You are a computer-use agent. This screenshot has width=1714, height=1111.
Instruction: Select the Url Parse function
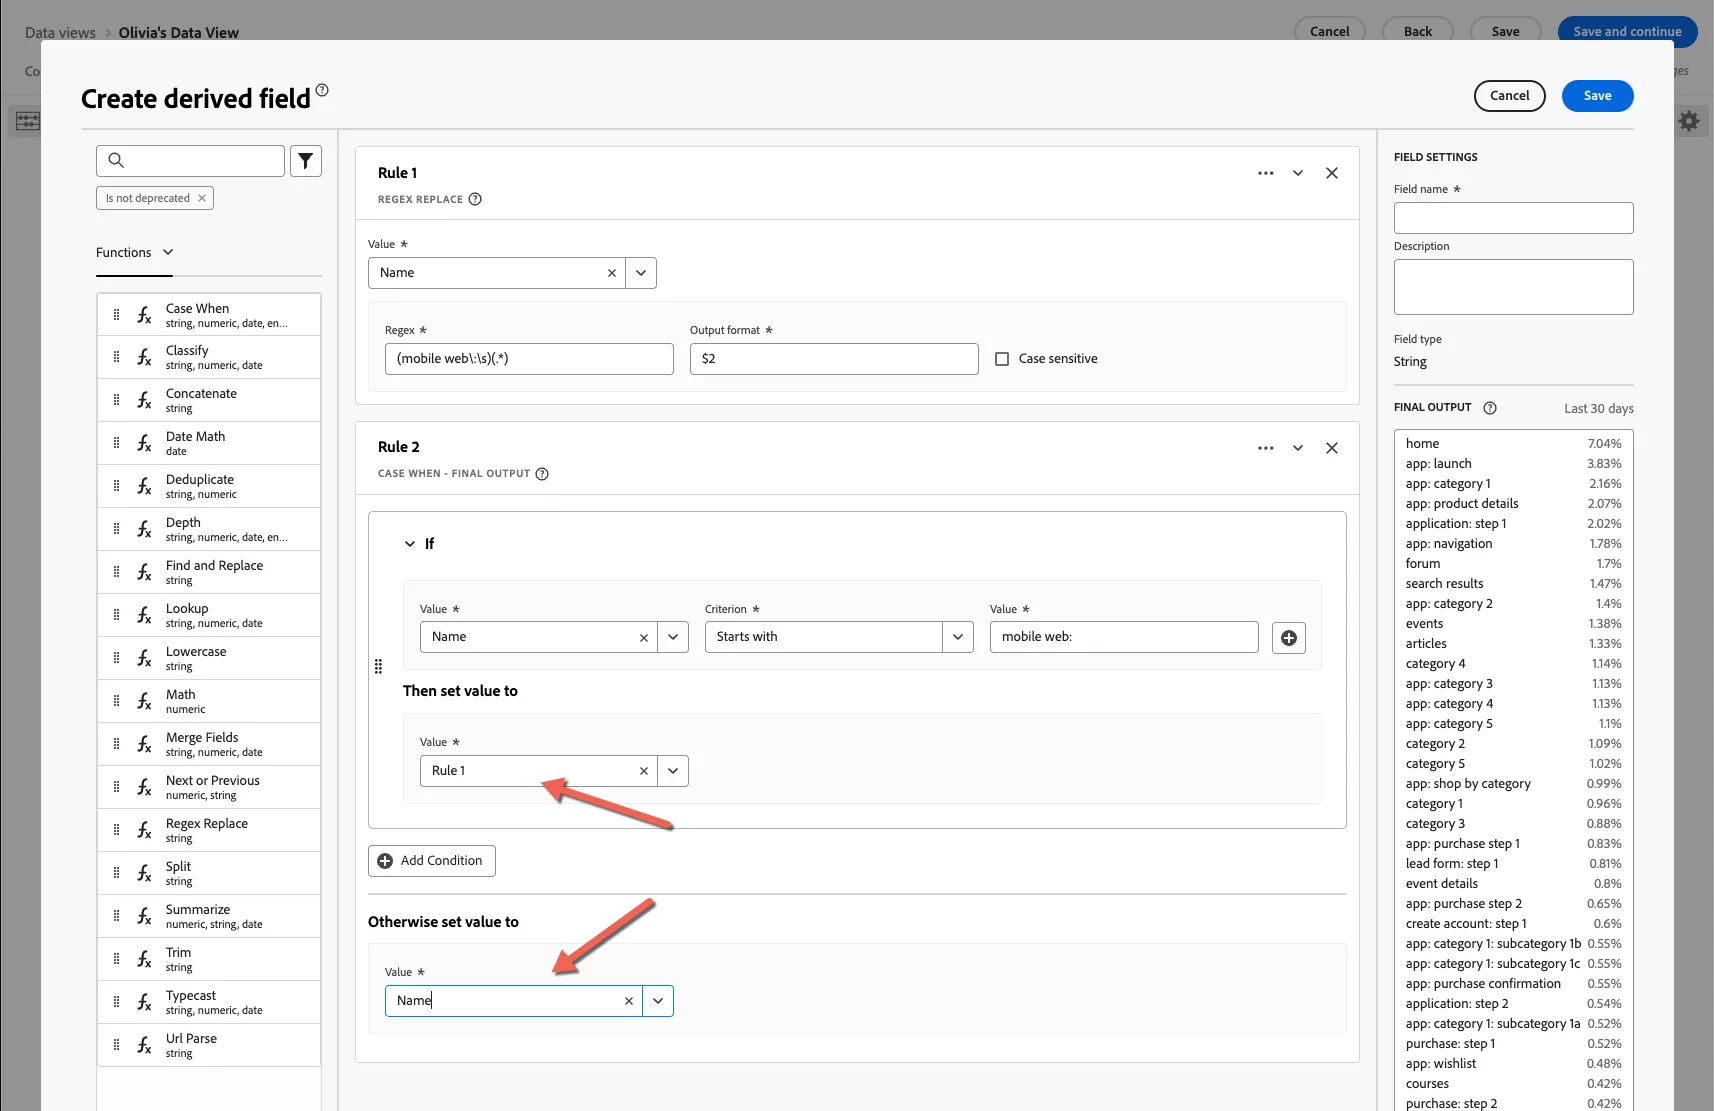209,1045
